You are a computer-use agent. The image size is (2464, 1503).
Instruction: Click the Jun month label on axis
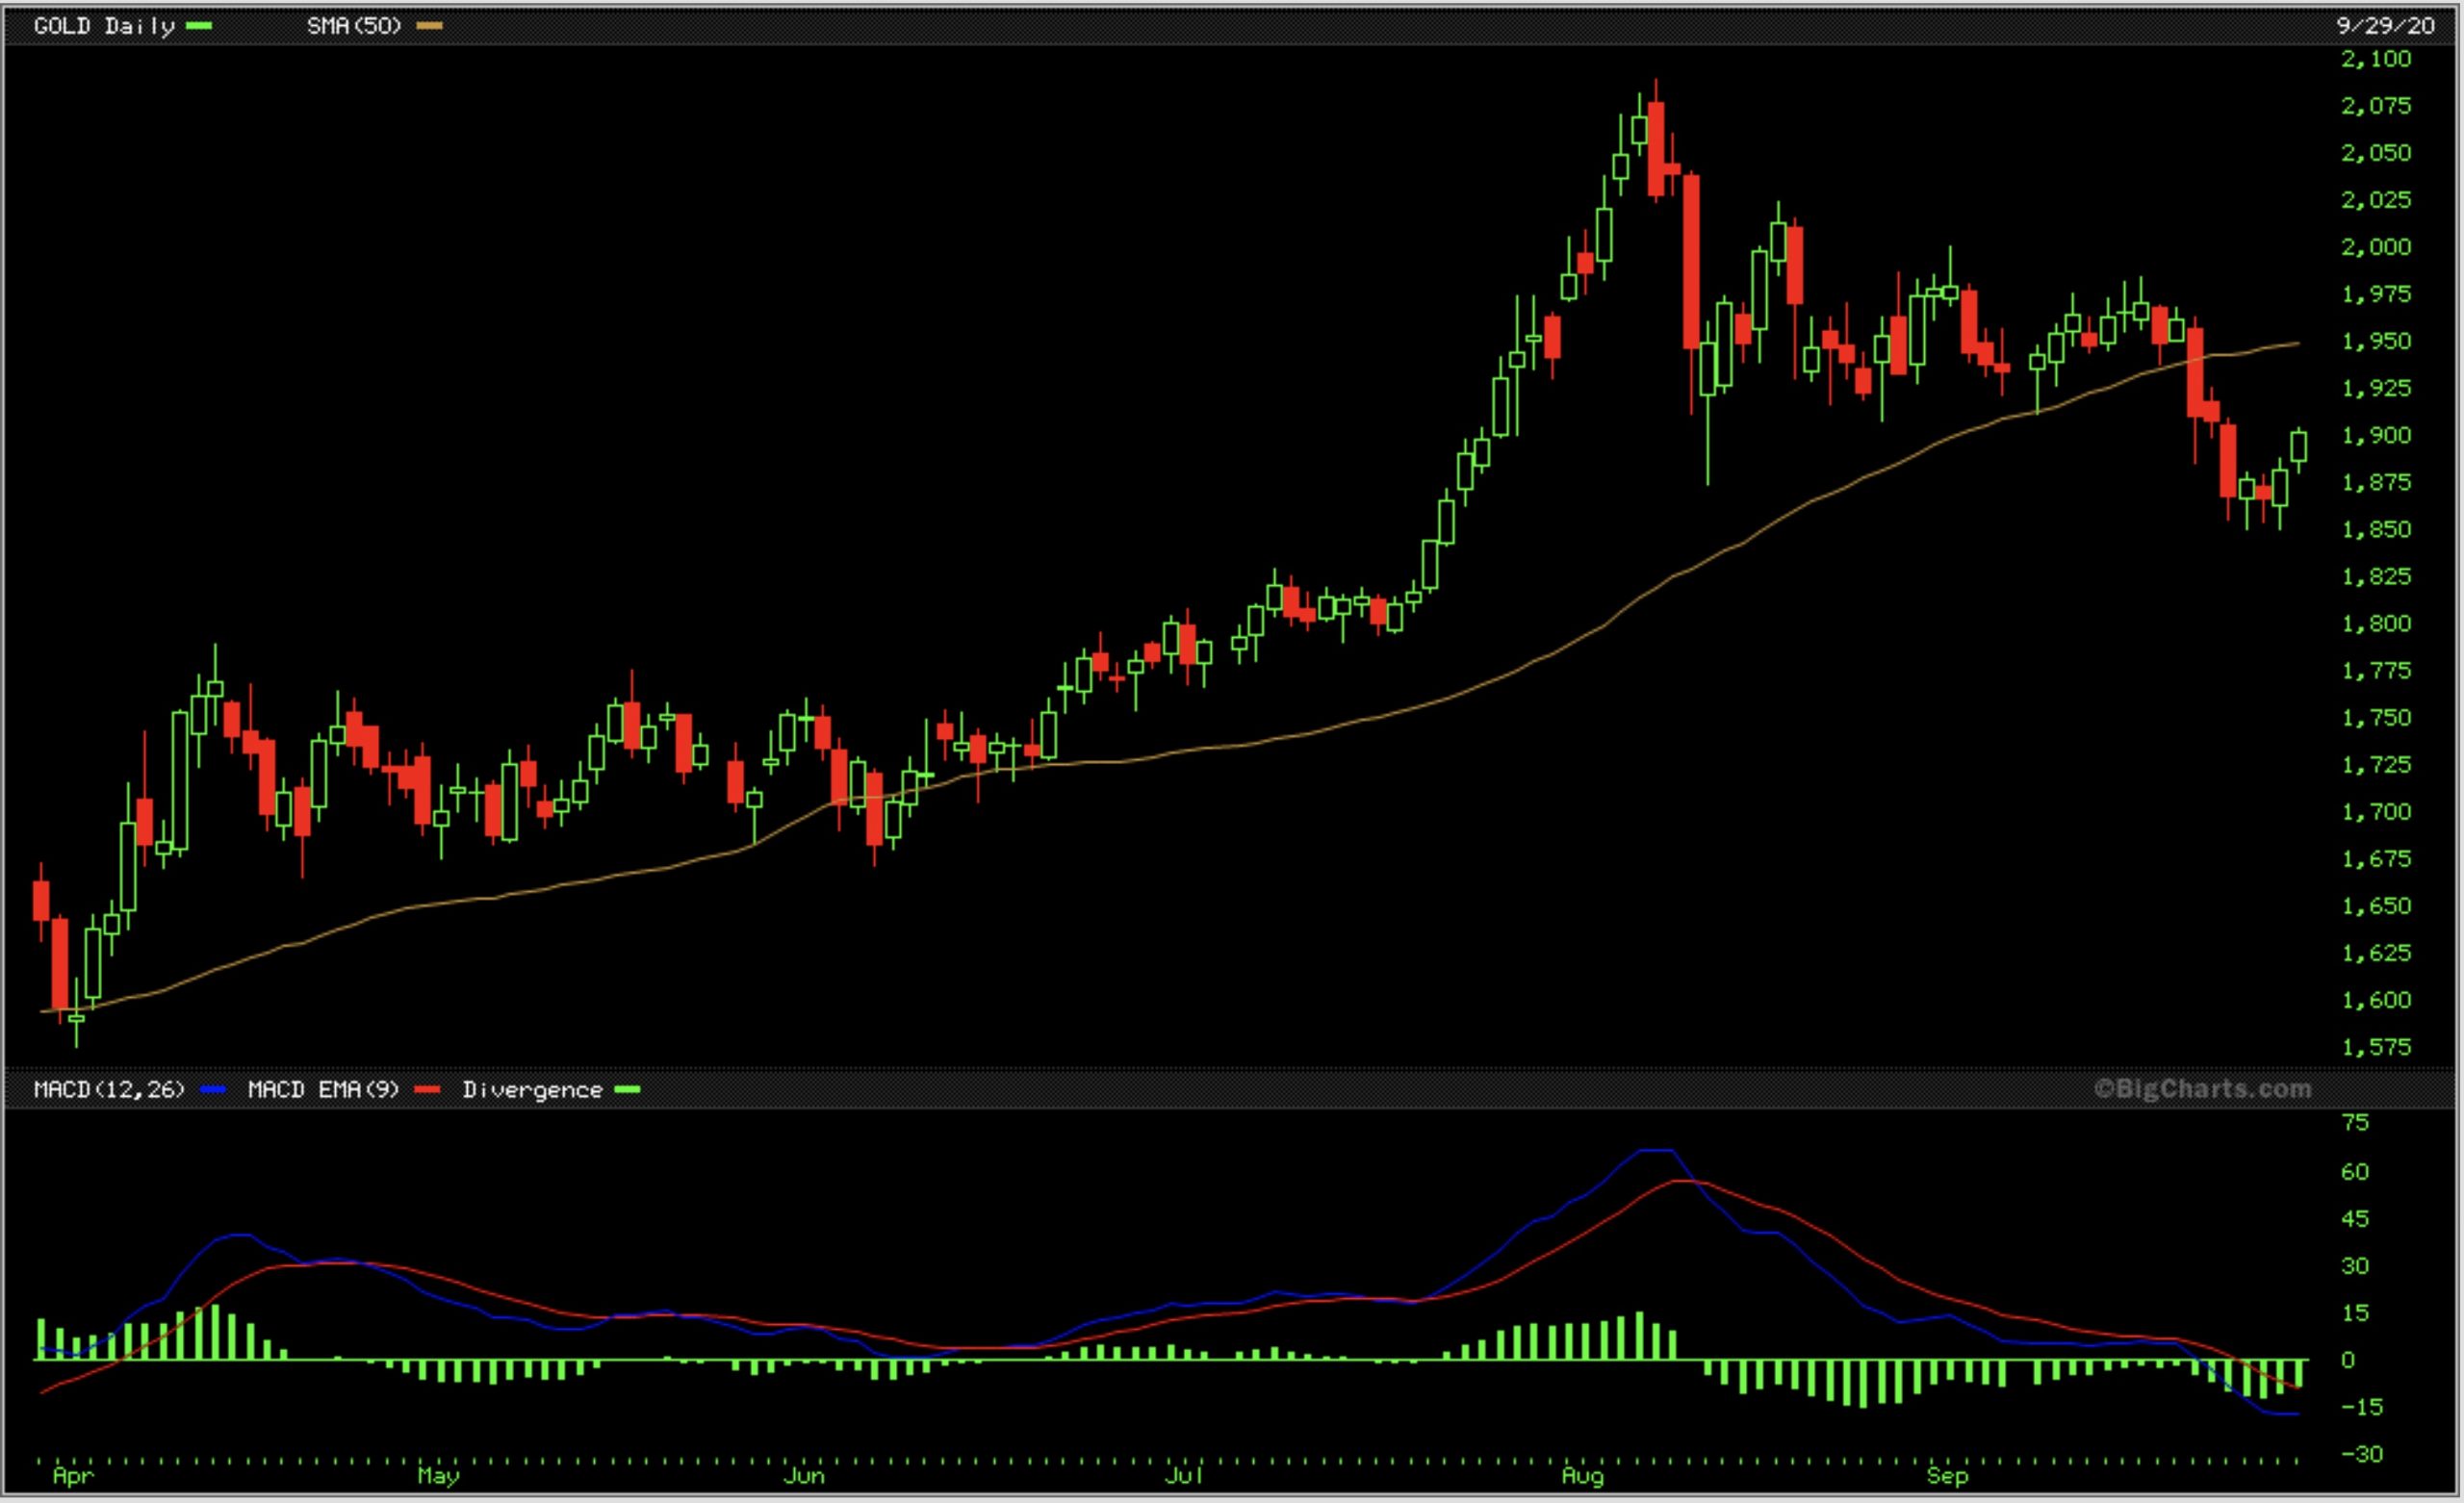[803, 1476]
